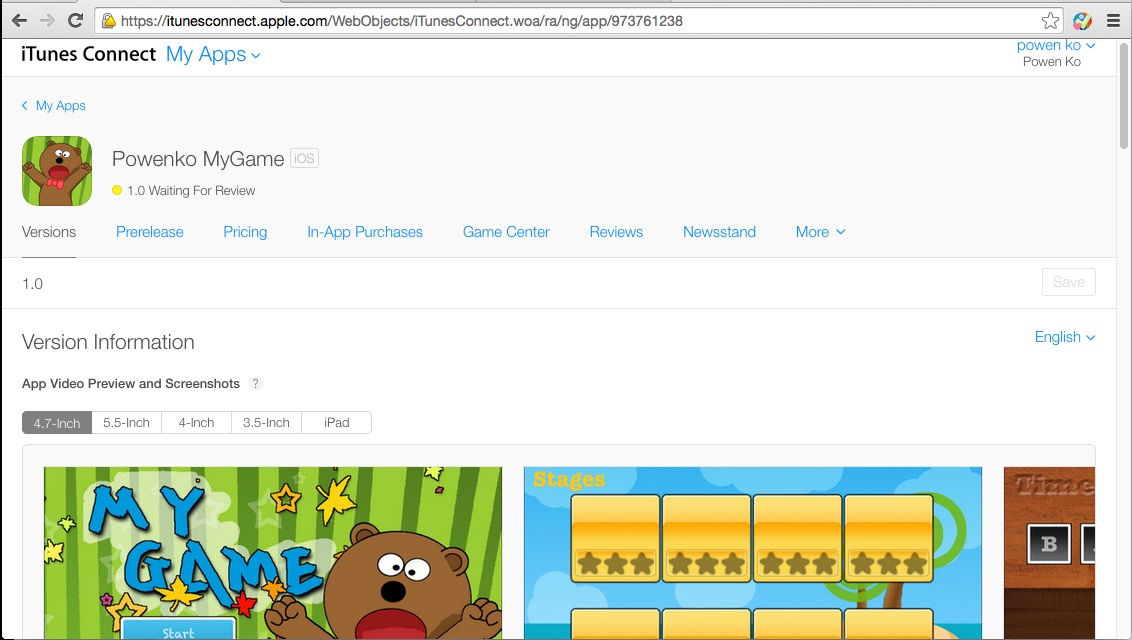This screenshot has height=640, width=1132.
Task: Select the 5.5-Inch screenshot size
Action: tap(126, 423)
